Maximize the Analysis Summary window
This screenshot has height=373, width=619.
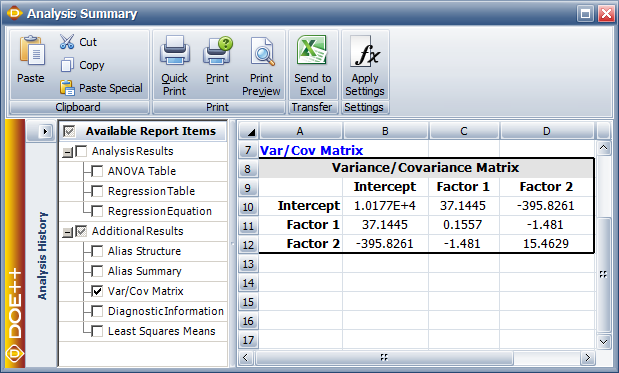coord(585,14)
